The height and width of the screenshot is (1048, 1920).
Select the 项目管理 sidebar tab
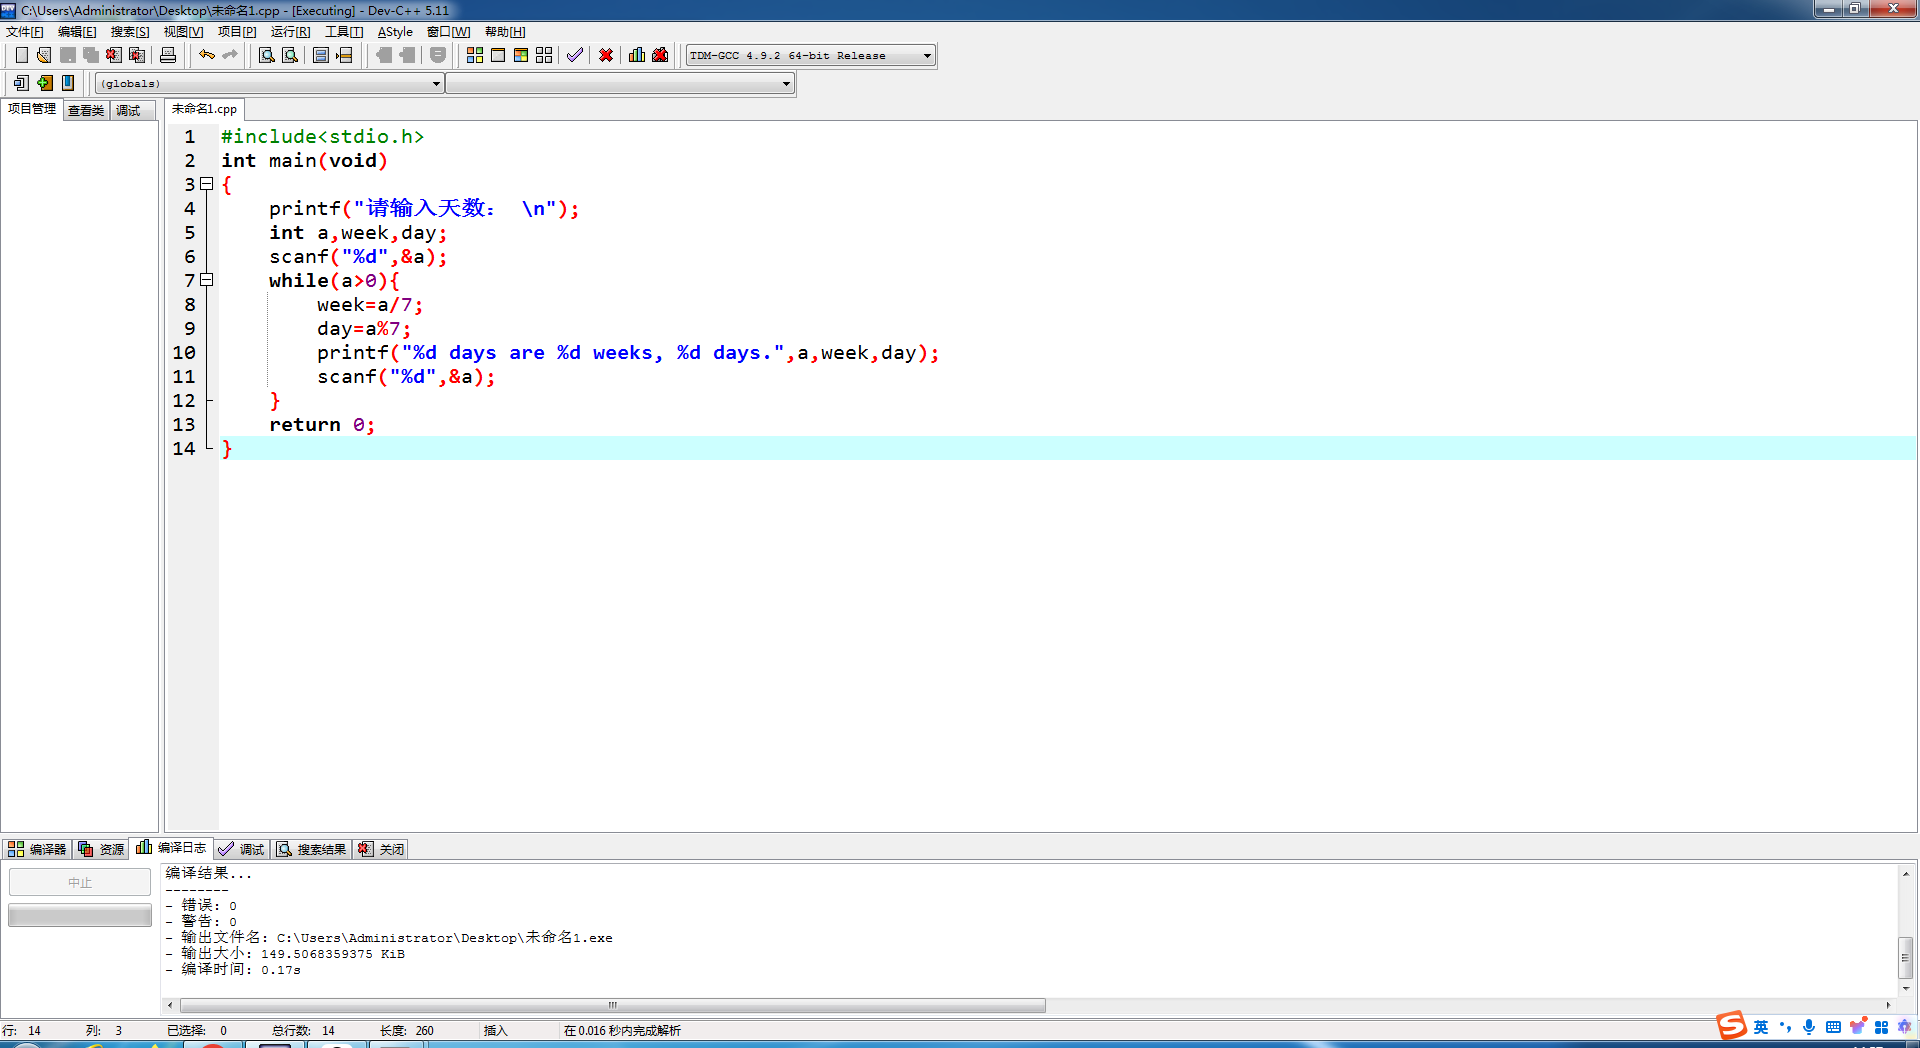32,109
